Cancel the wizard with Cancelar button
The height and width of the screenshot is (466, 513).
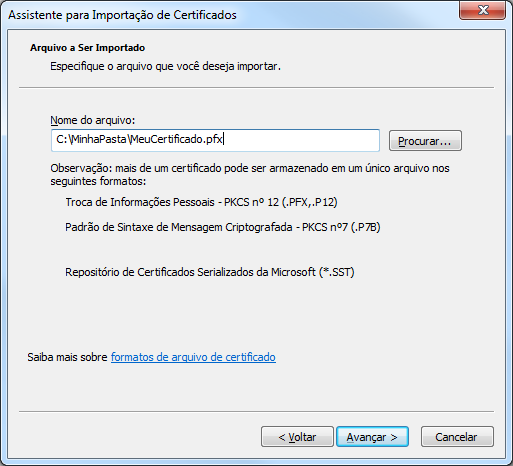457,437
